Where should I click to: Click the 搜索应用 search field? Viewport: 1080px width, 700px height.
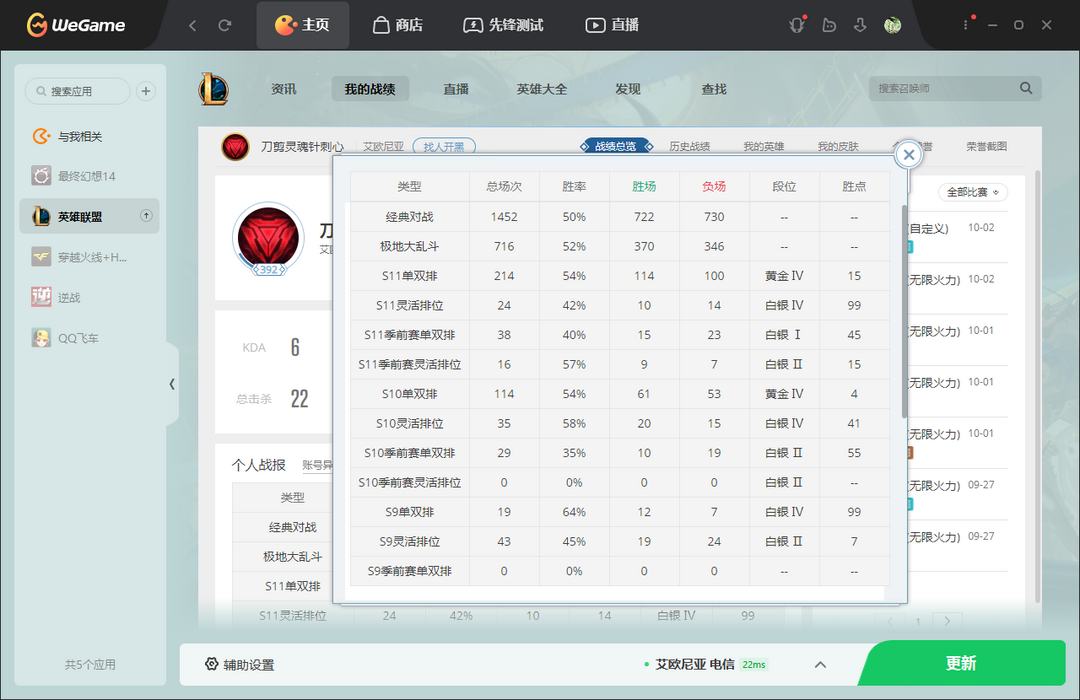(x=77, y=91)
